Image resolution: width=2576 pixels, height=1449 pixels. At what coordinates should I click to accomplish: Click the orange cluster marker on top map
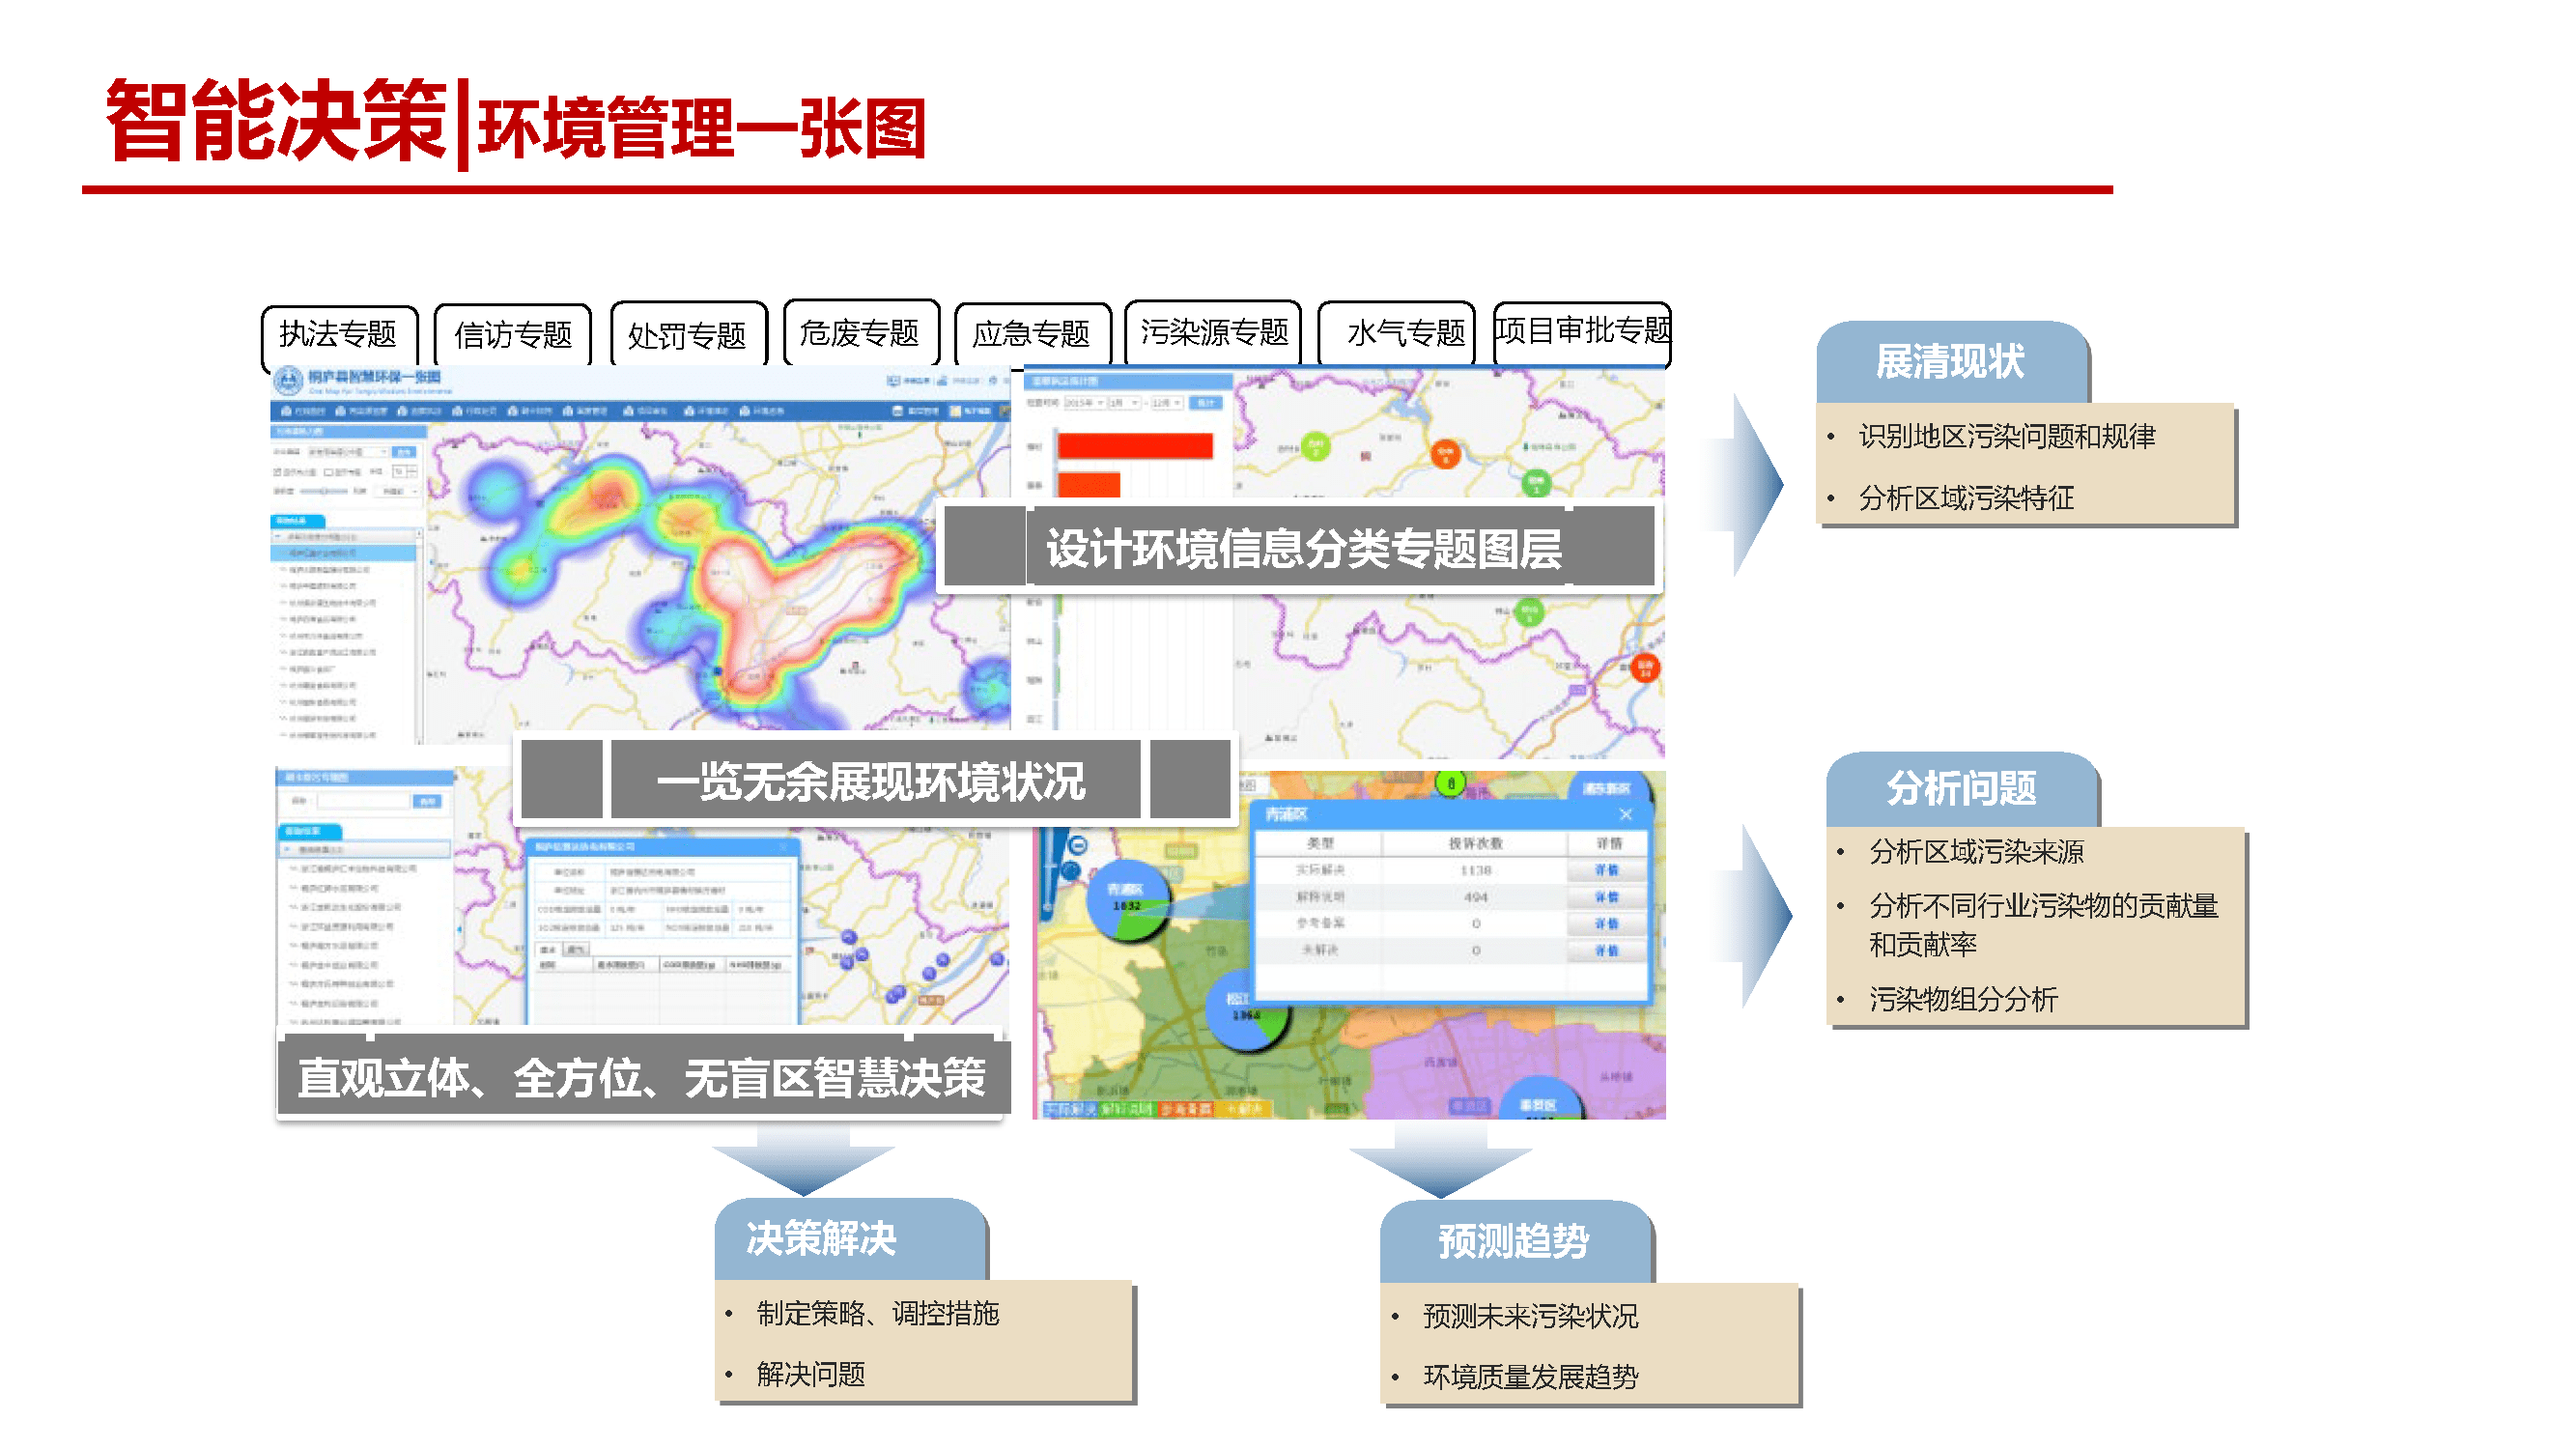(1445, 455)
